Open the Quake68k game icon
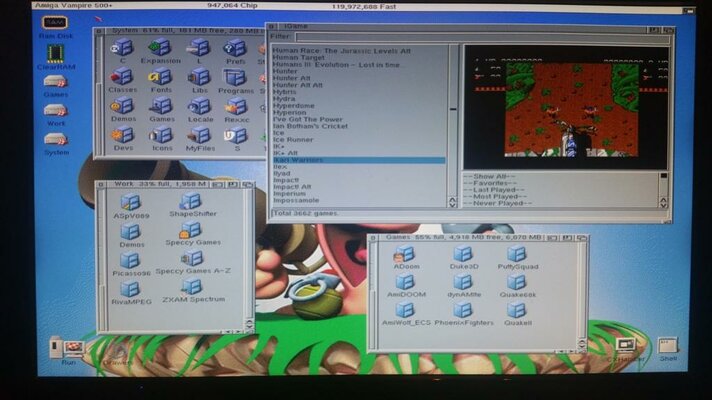712x400 pixels. coord(517,286)
